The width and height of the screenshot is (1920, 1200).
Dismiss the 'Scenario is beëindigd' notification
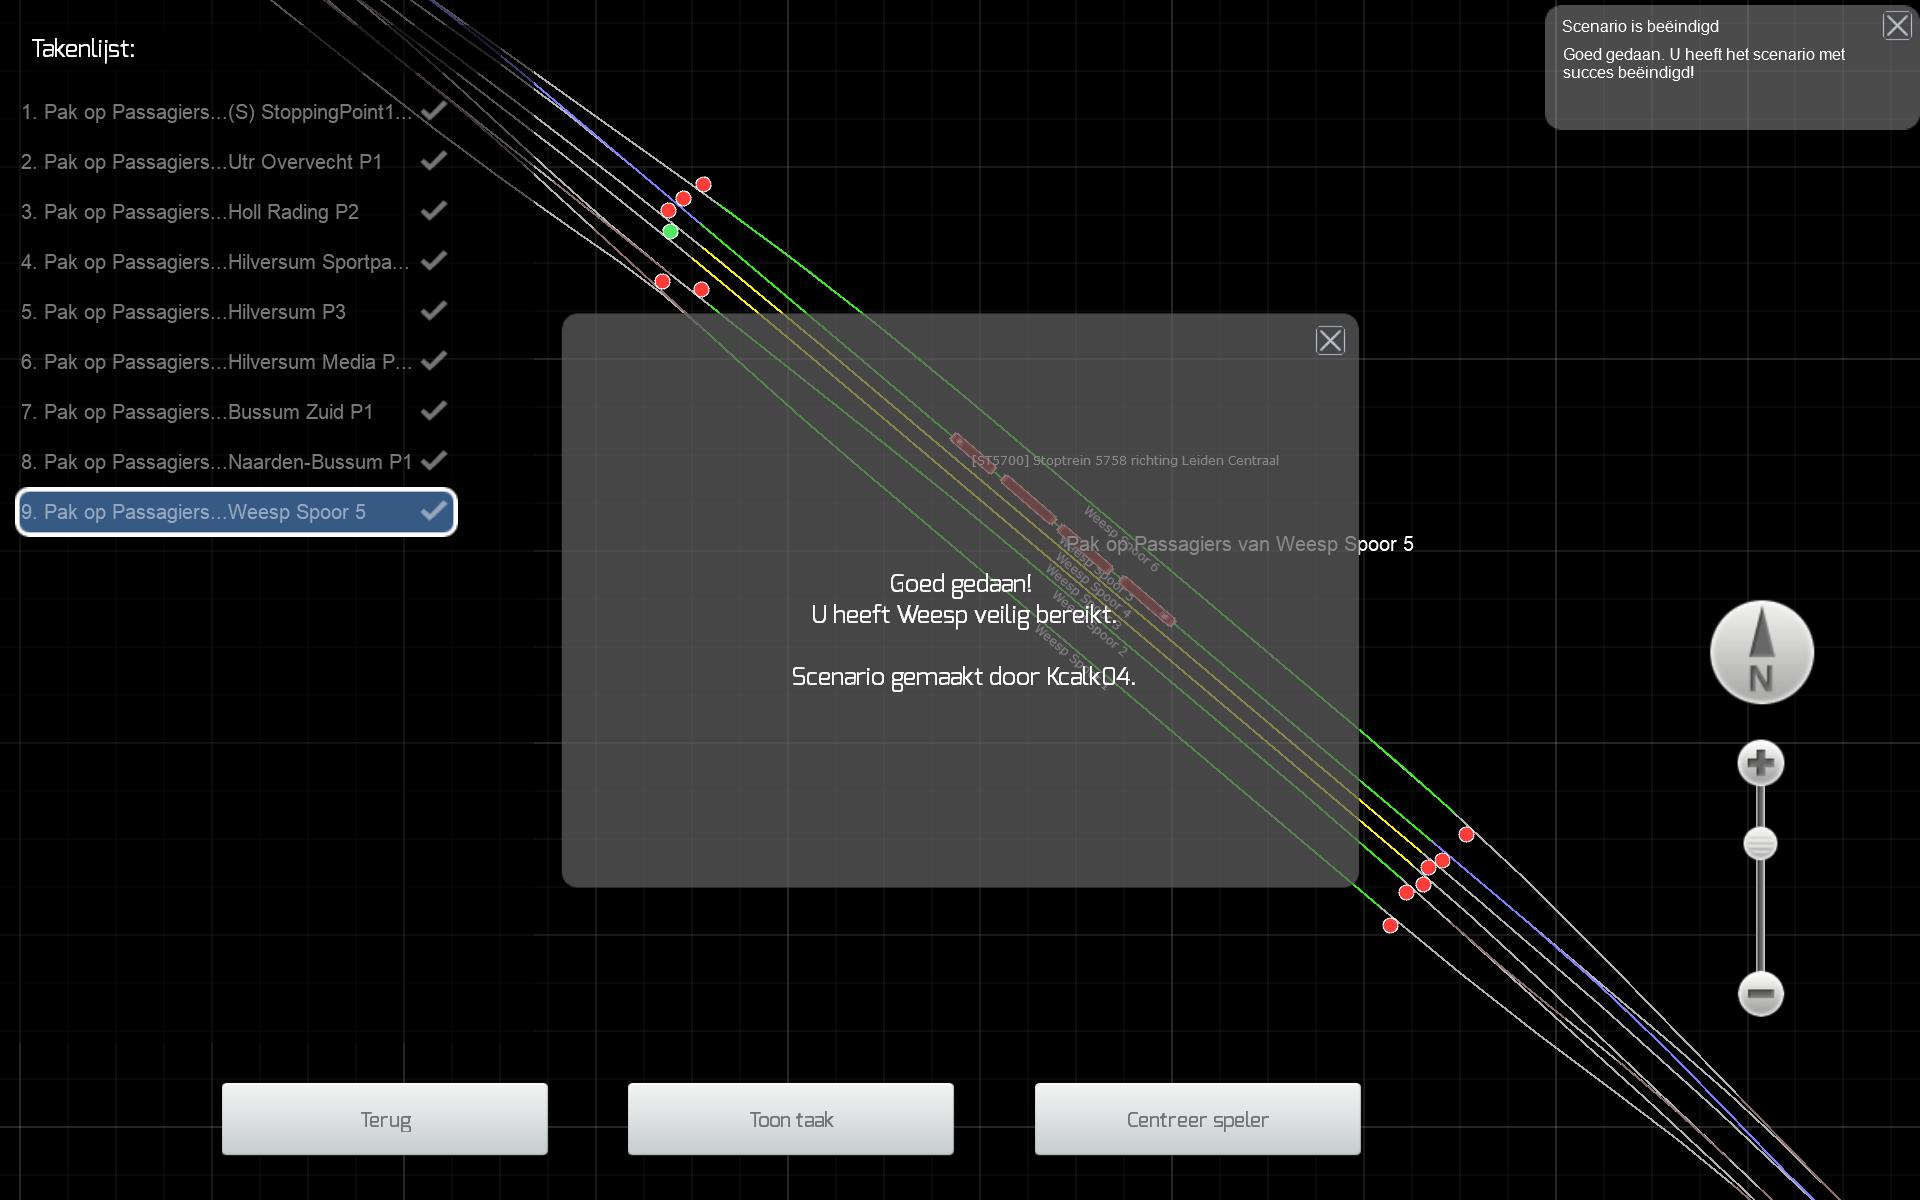[x=1896, y=26]
